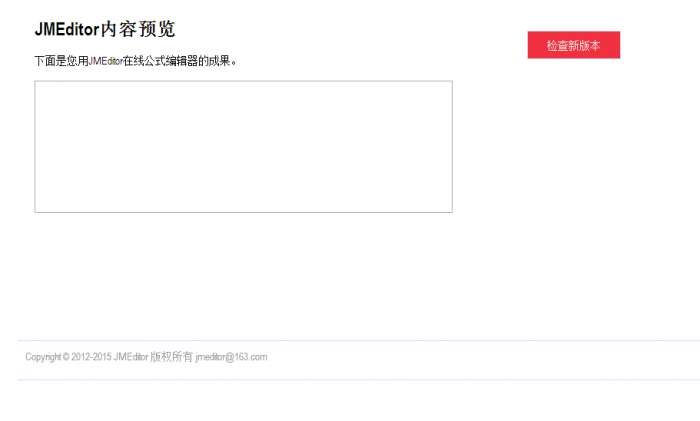Click the red 检查新版本 button

pos(574,45)
